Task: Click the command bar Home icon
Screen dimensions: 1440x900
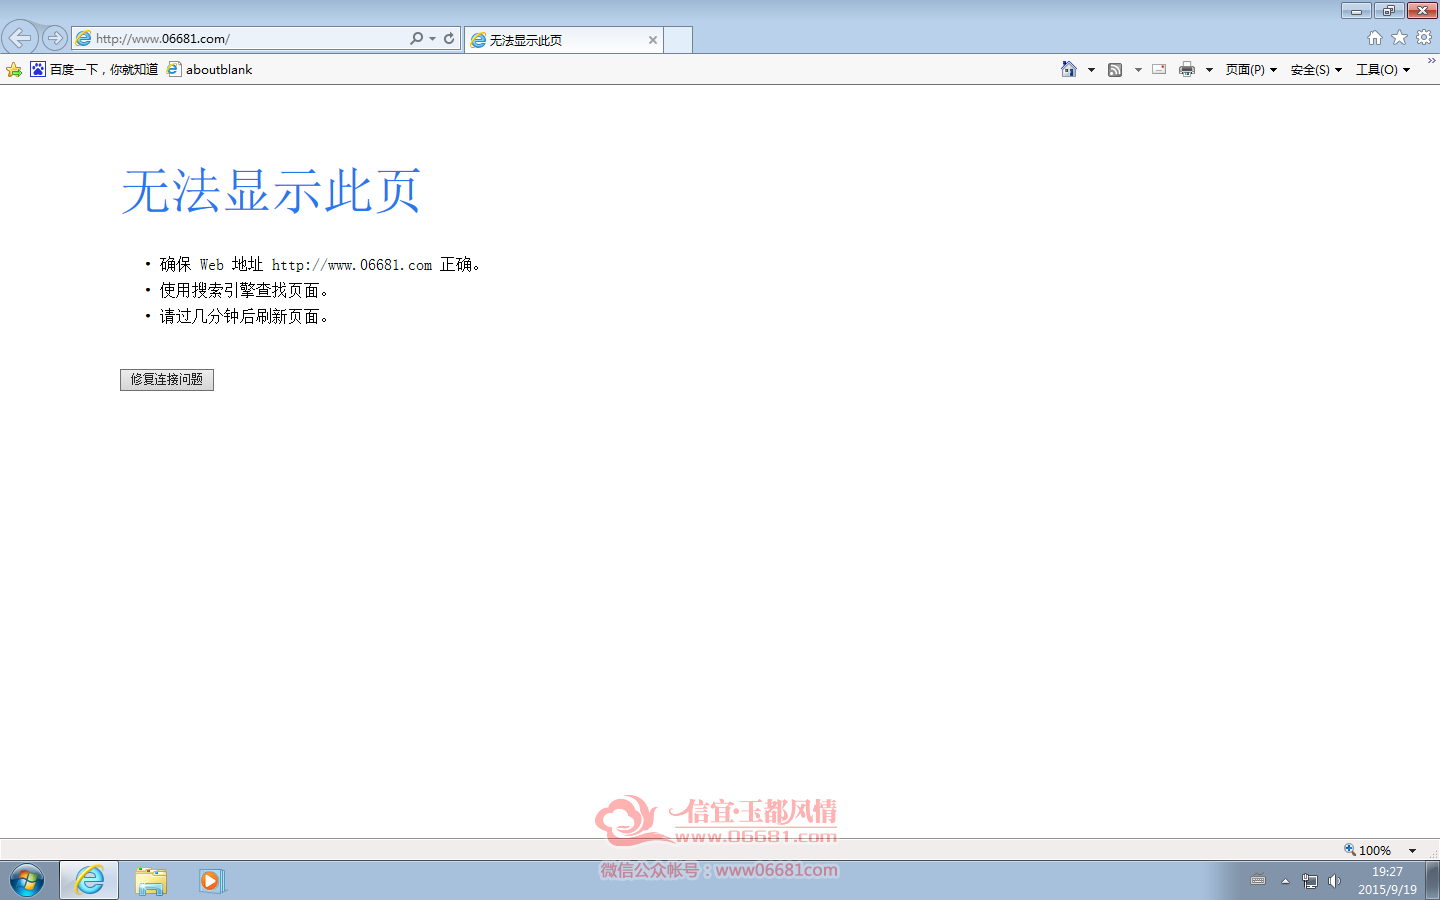Action: tap(1069, 69)
